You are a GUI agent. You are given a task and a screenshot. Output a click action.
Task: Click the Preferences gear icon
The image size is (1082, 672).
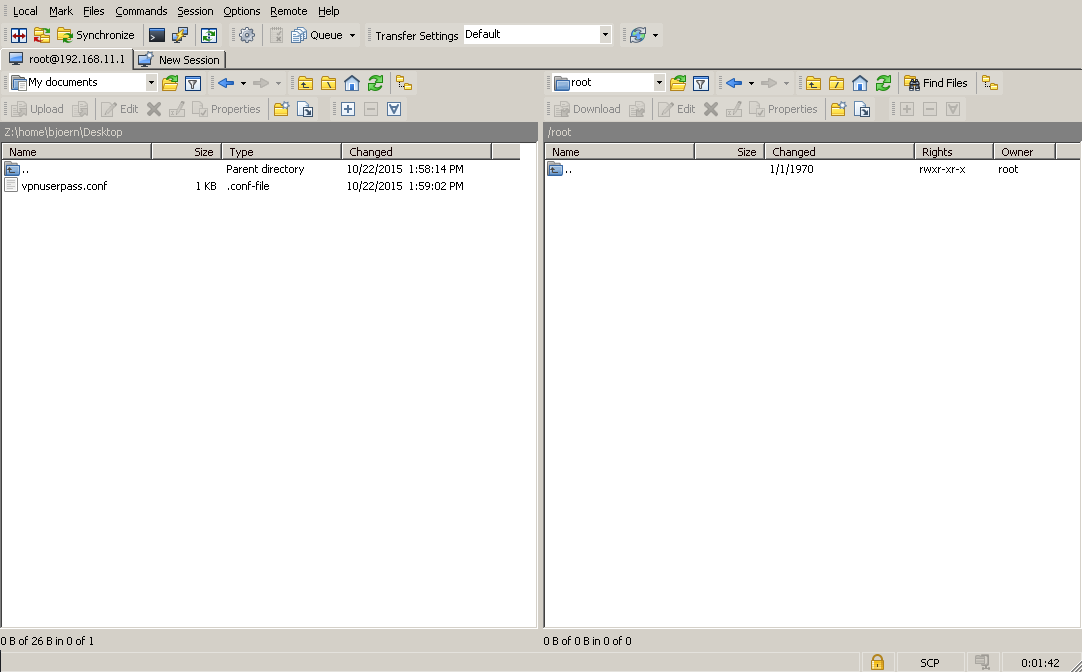point(247,35)
